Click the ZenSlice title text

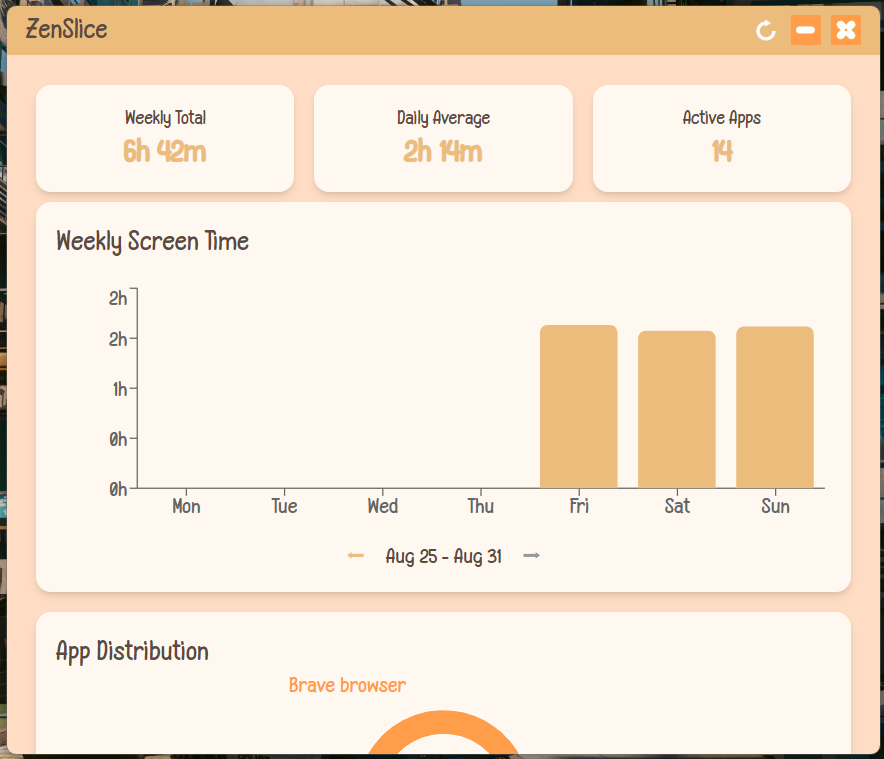click(66, 29)
